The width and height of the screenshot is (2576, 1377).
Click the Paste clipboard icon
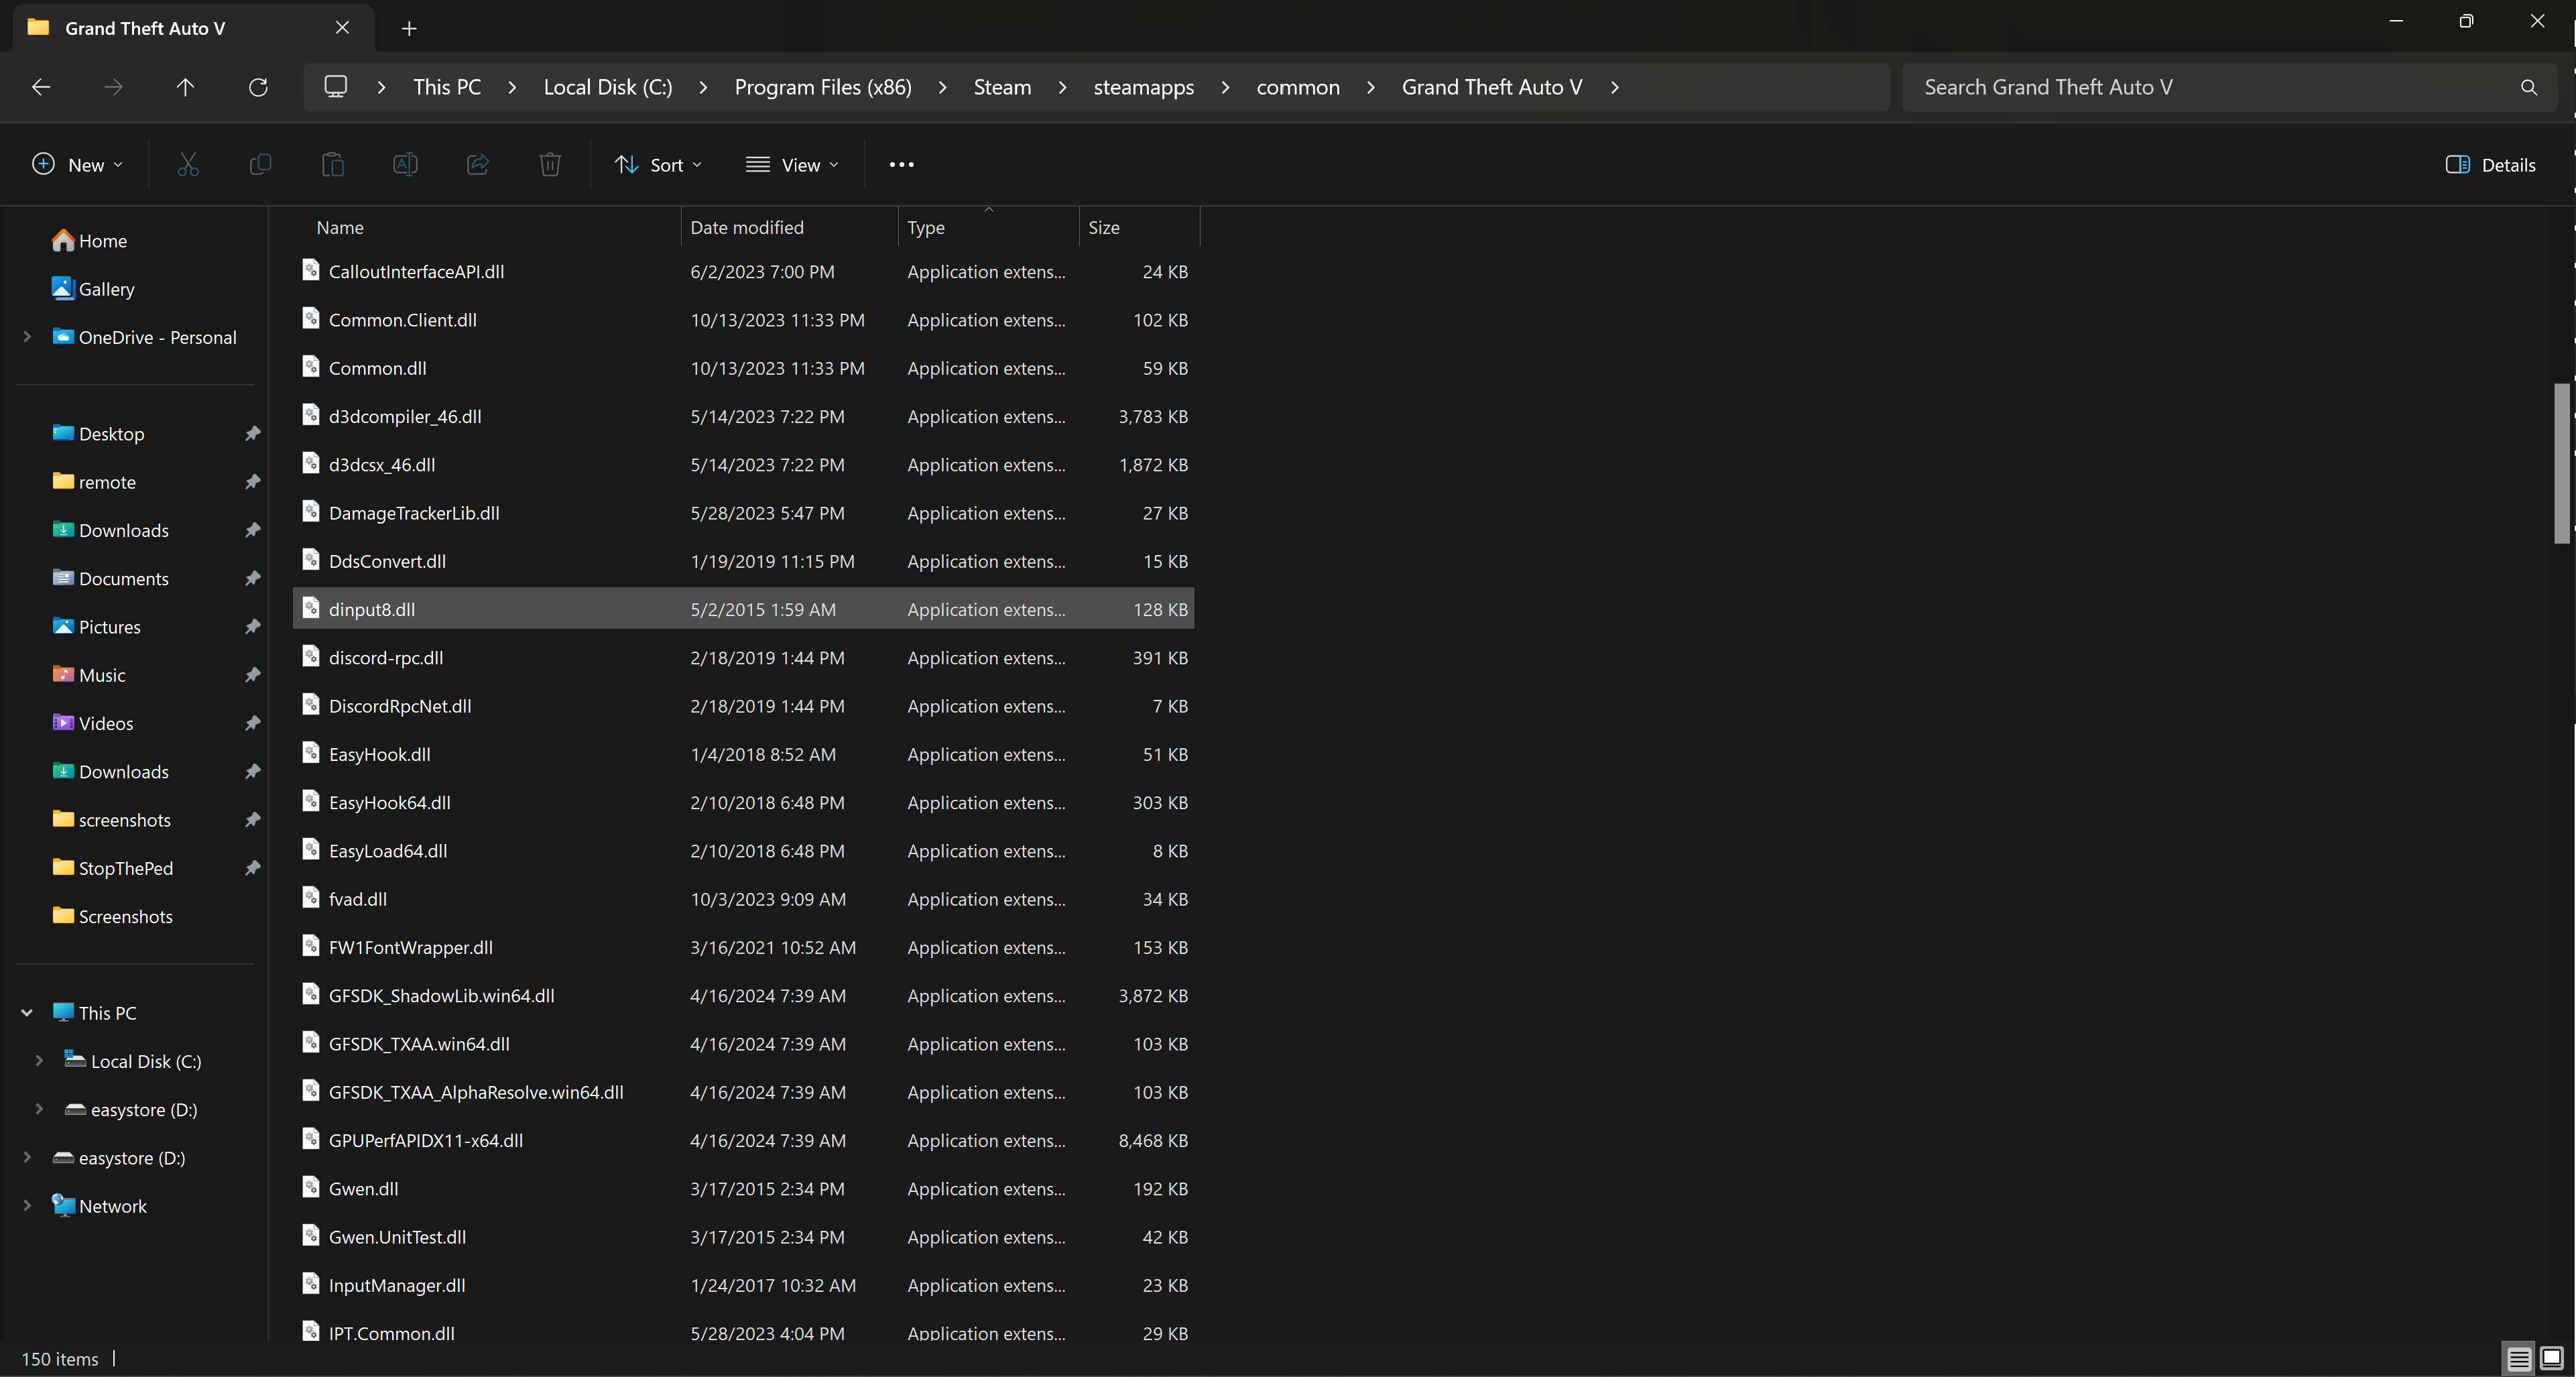pyautogui.click(x=333, y=165)
